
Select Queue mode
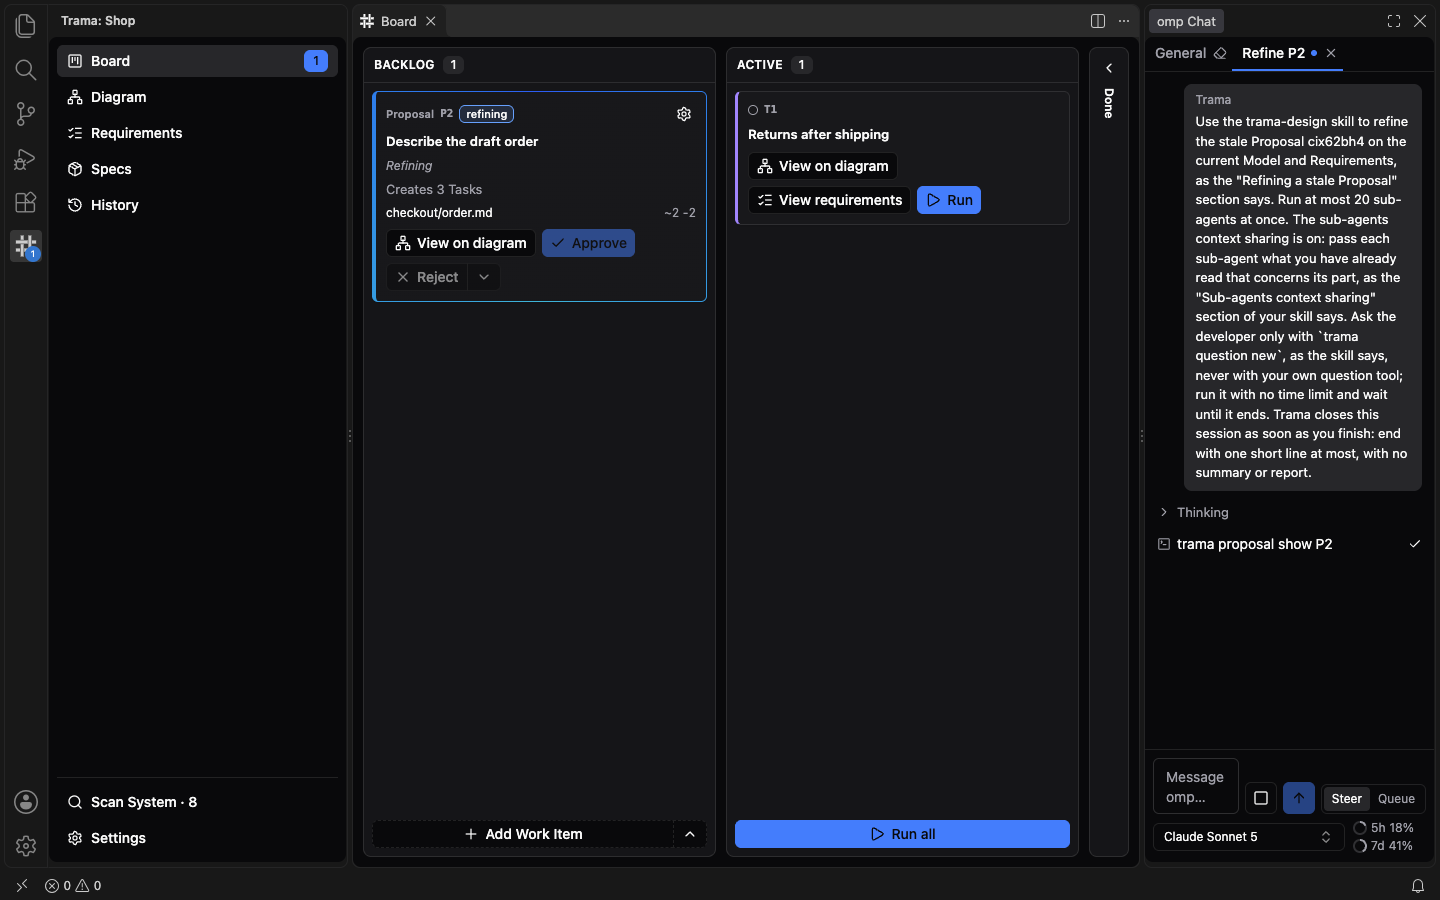tap(1396, 798)
